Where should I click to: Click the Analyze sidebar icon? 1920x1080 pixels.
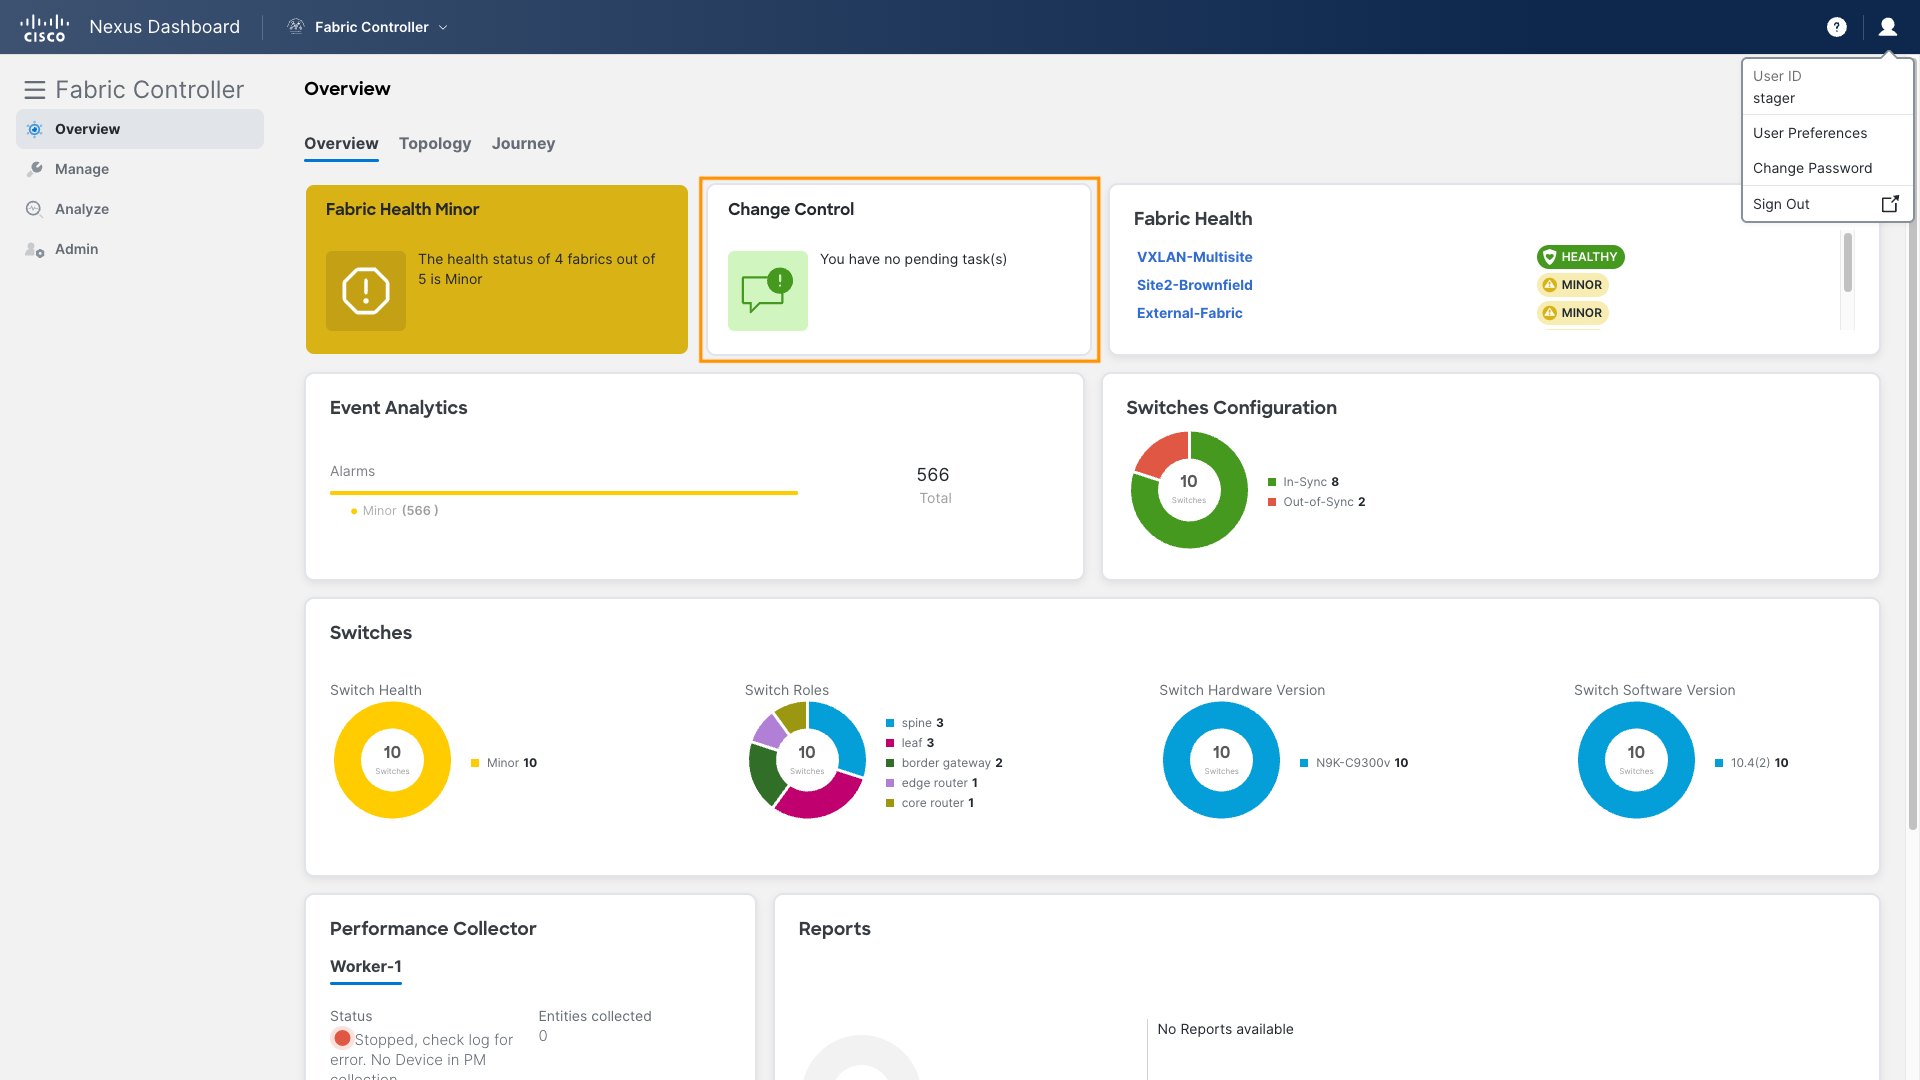(x=35, y=209)
